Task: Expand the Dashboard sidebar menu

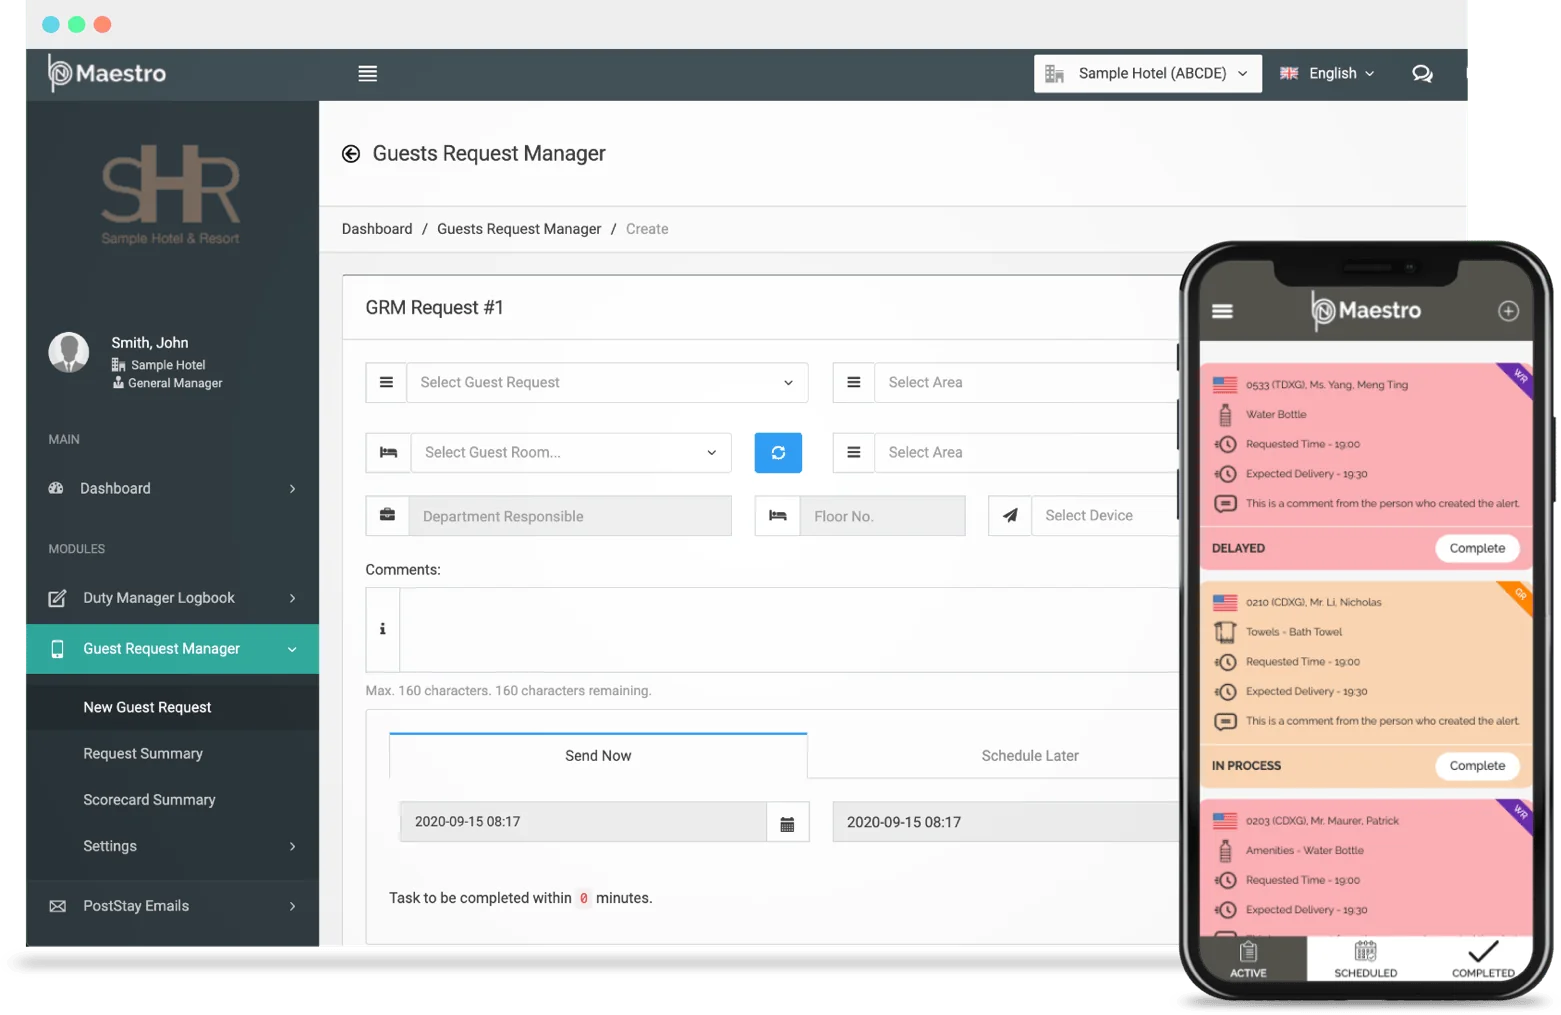Action: 172,488
